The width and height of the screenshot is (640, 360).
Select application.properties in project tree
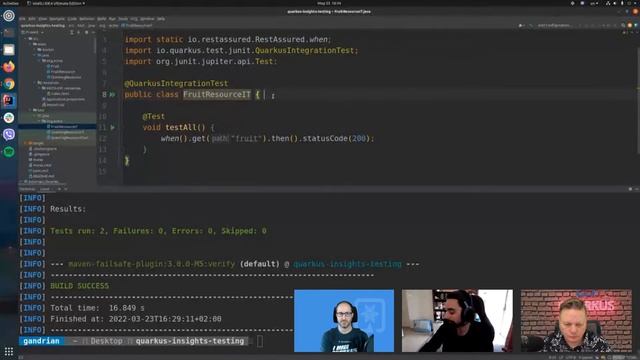(x=63, y=99)
